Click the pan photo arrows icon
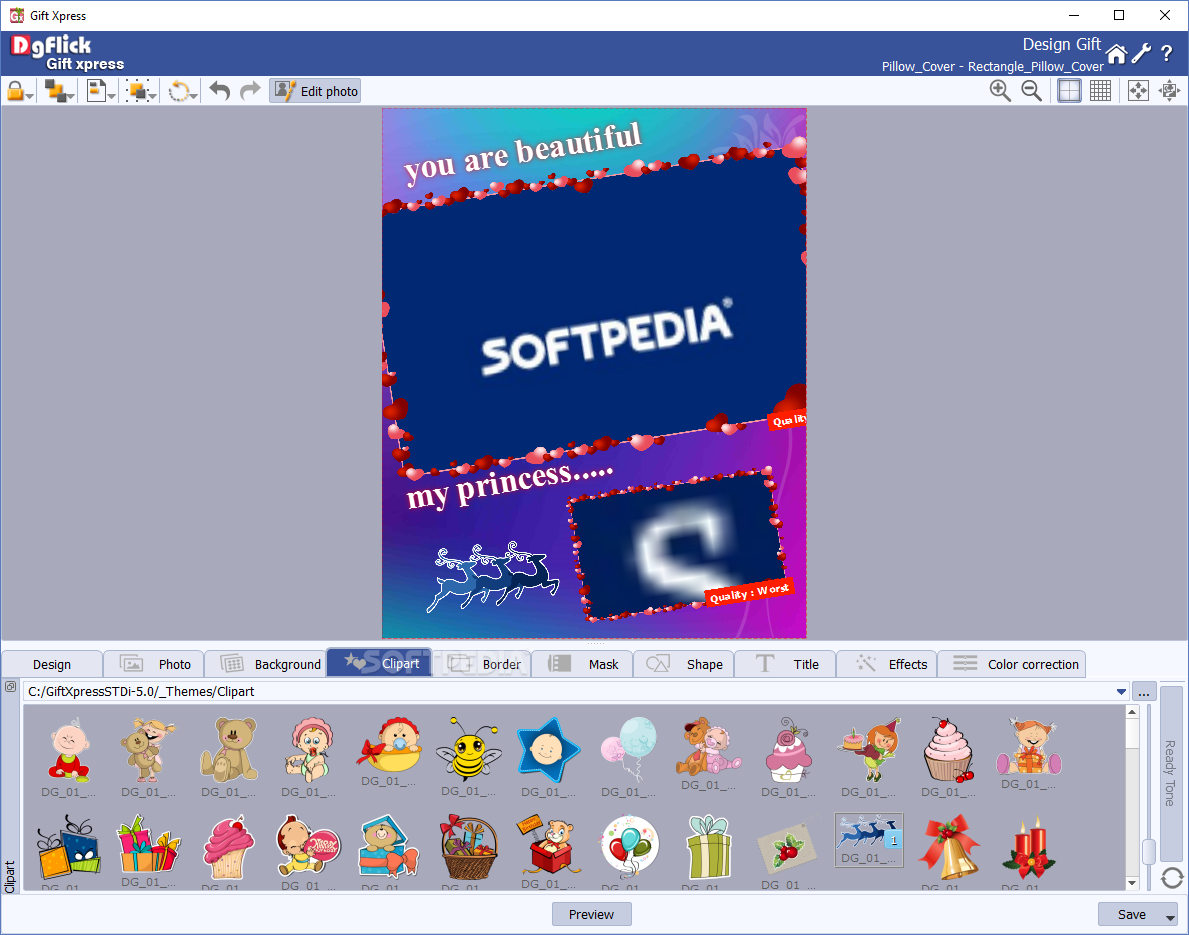Viewport: 1189px width, 935px height. (1169, 91)
